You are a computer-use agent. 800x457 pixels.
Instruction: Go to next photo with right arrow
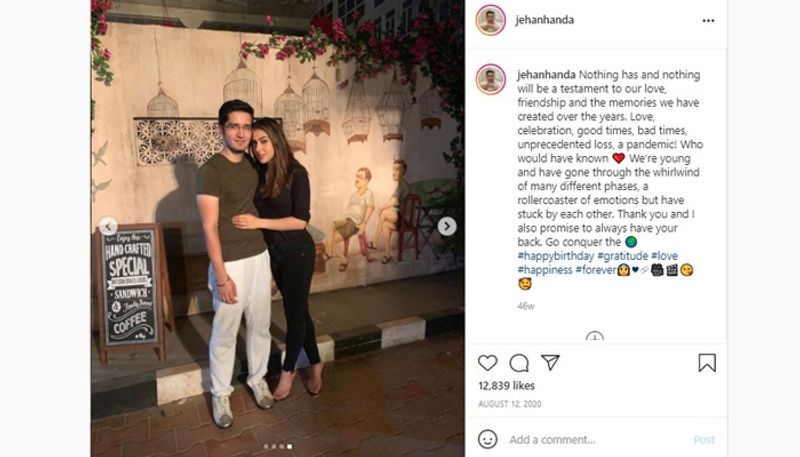coord(447,226)
